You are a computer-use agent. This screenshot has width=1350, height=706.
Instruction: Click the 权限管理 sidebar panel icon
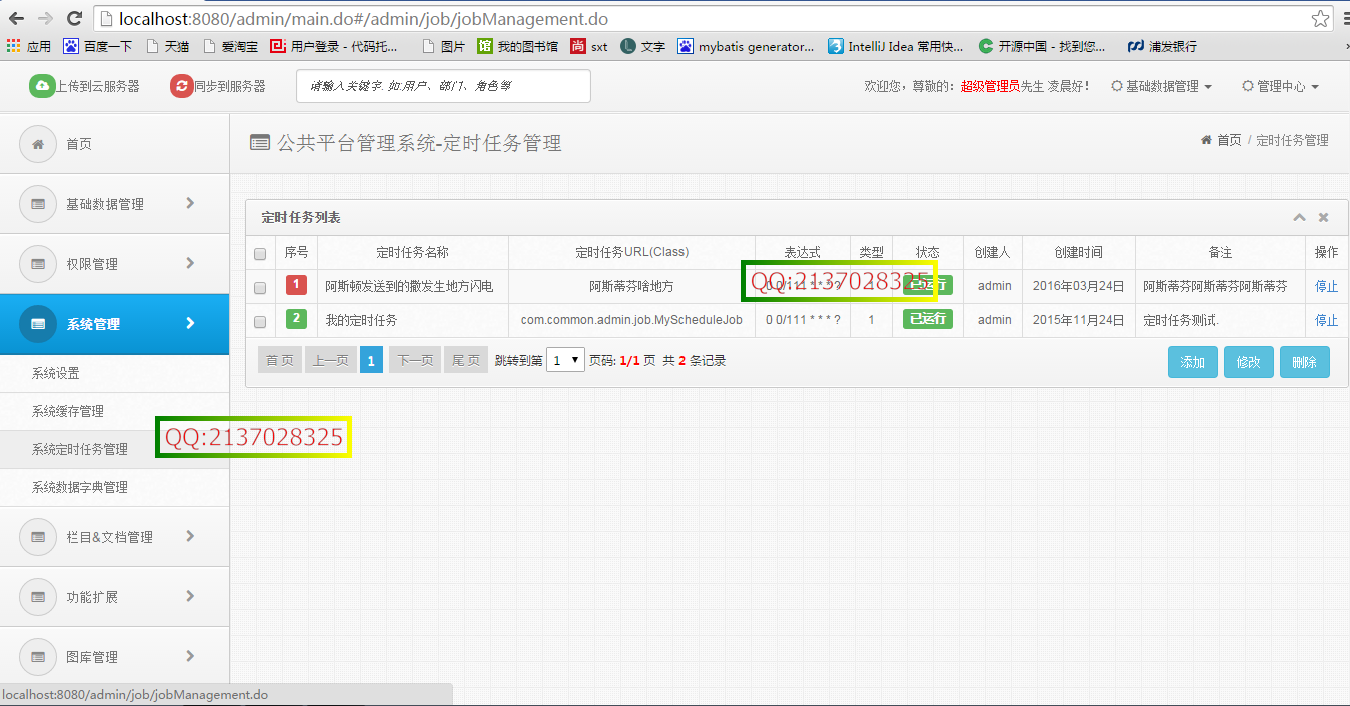(x=37, y=263)
